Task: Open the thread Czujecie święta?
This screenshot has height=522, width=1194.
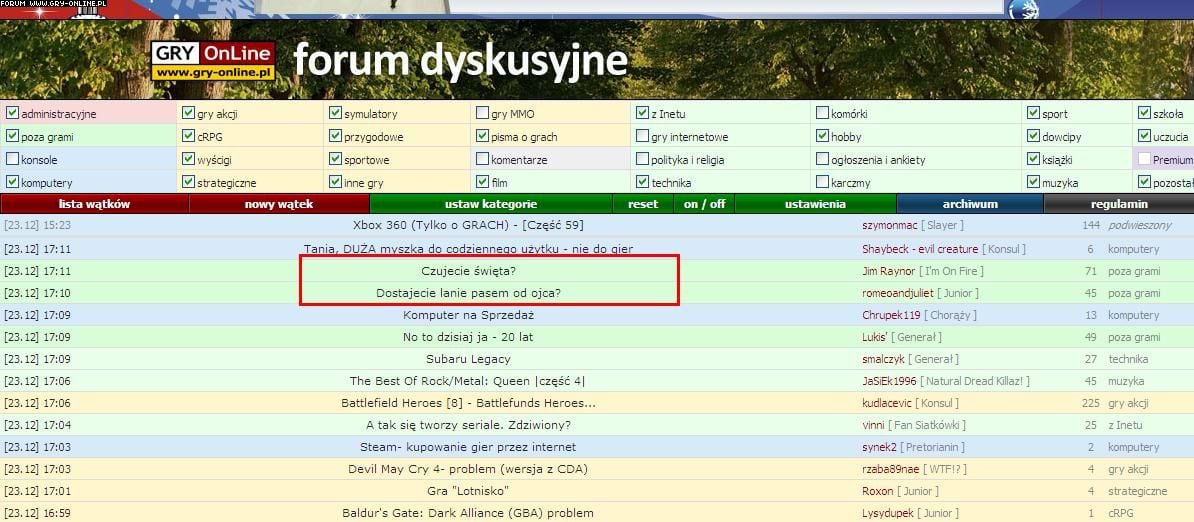Action: pyautogui.click(x=468, y=271)
